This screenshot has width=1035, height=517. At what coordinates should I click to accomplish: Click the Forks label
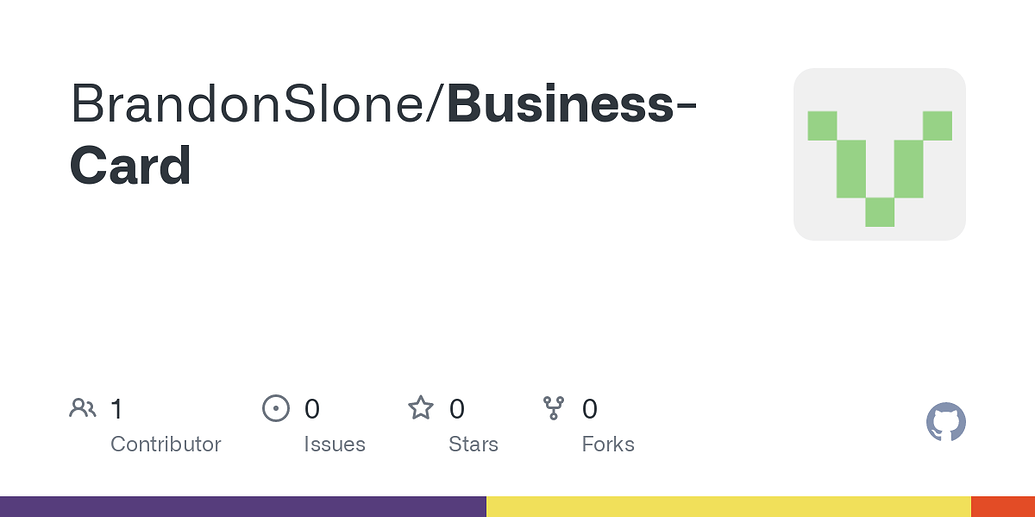608,444
